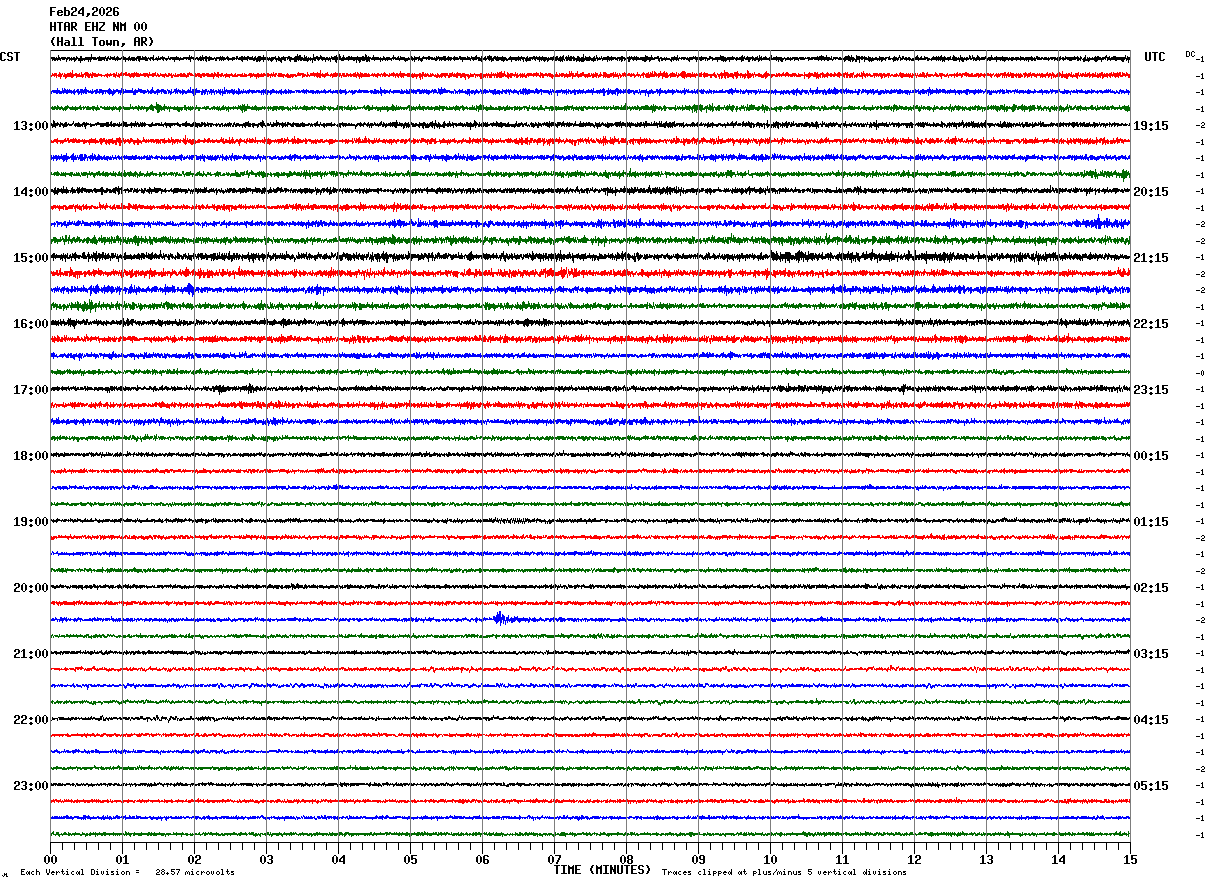Click the 04:15 UTC time label

point(1151,720)
